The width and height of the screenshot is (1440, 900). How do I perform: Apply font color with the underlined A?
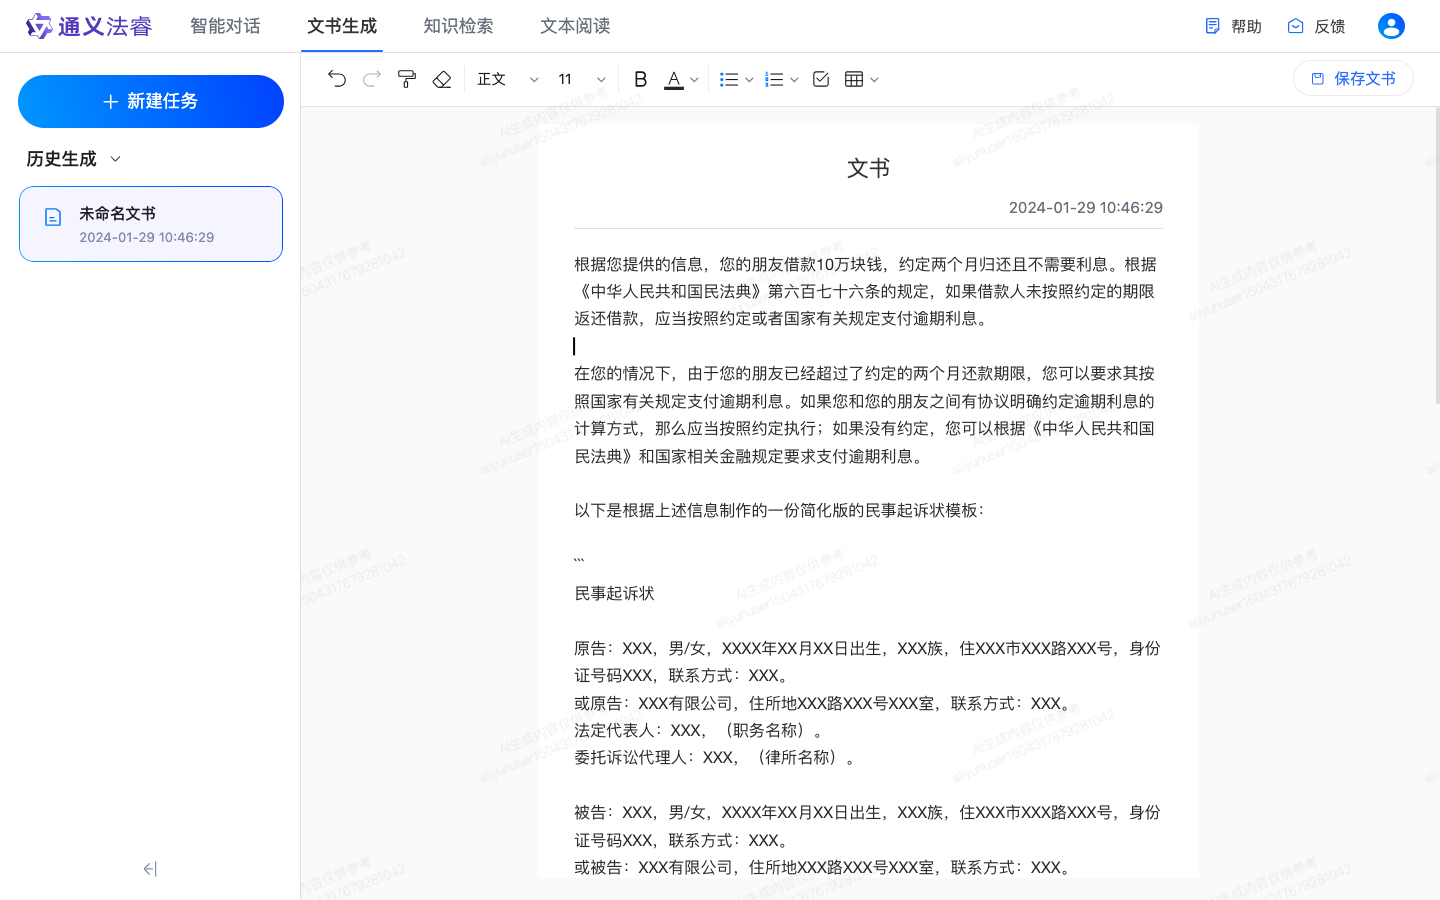[675, 78]
